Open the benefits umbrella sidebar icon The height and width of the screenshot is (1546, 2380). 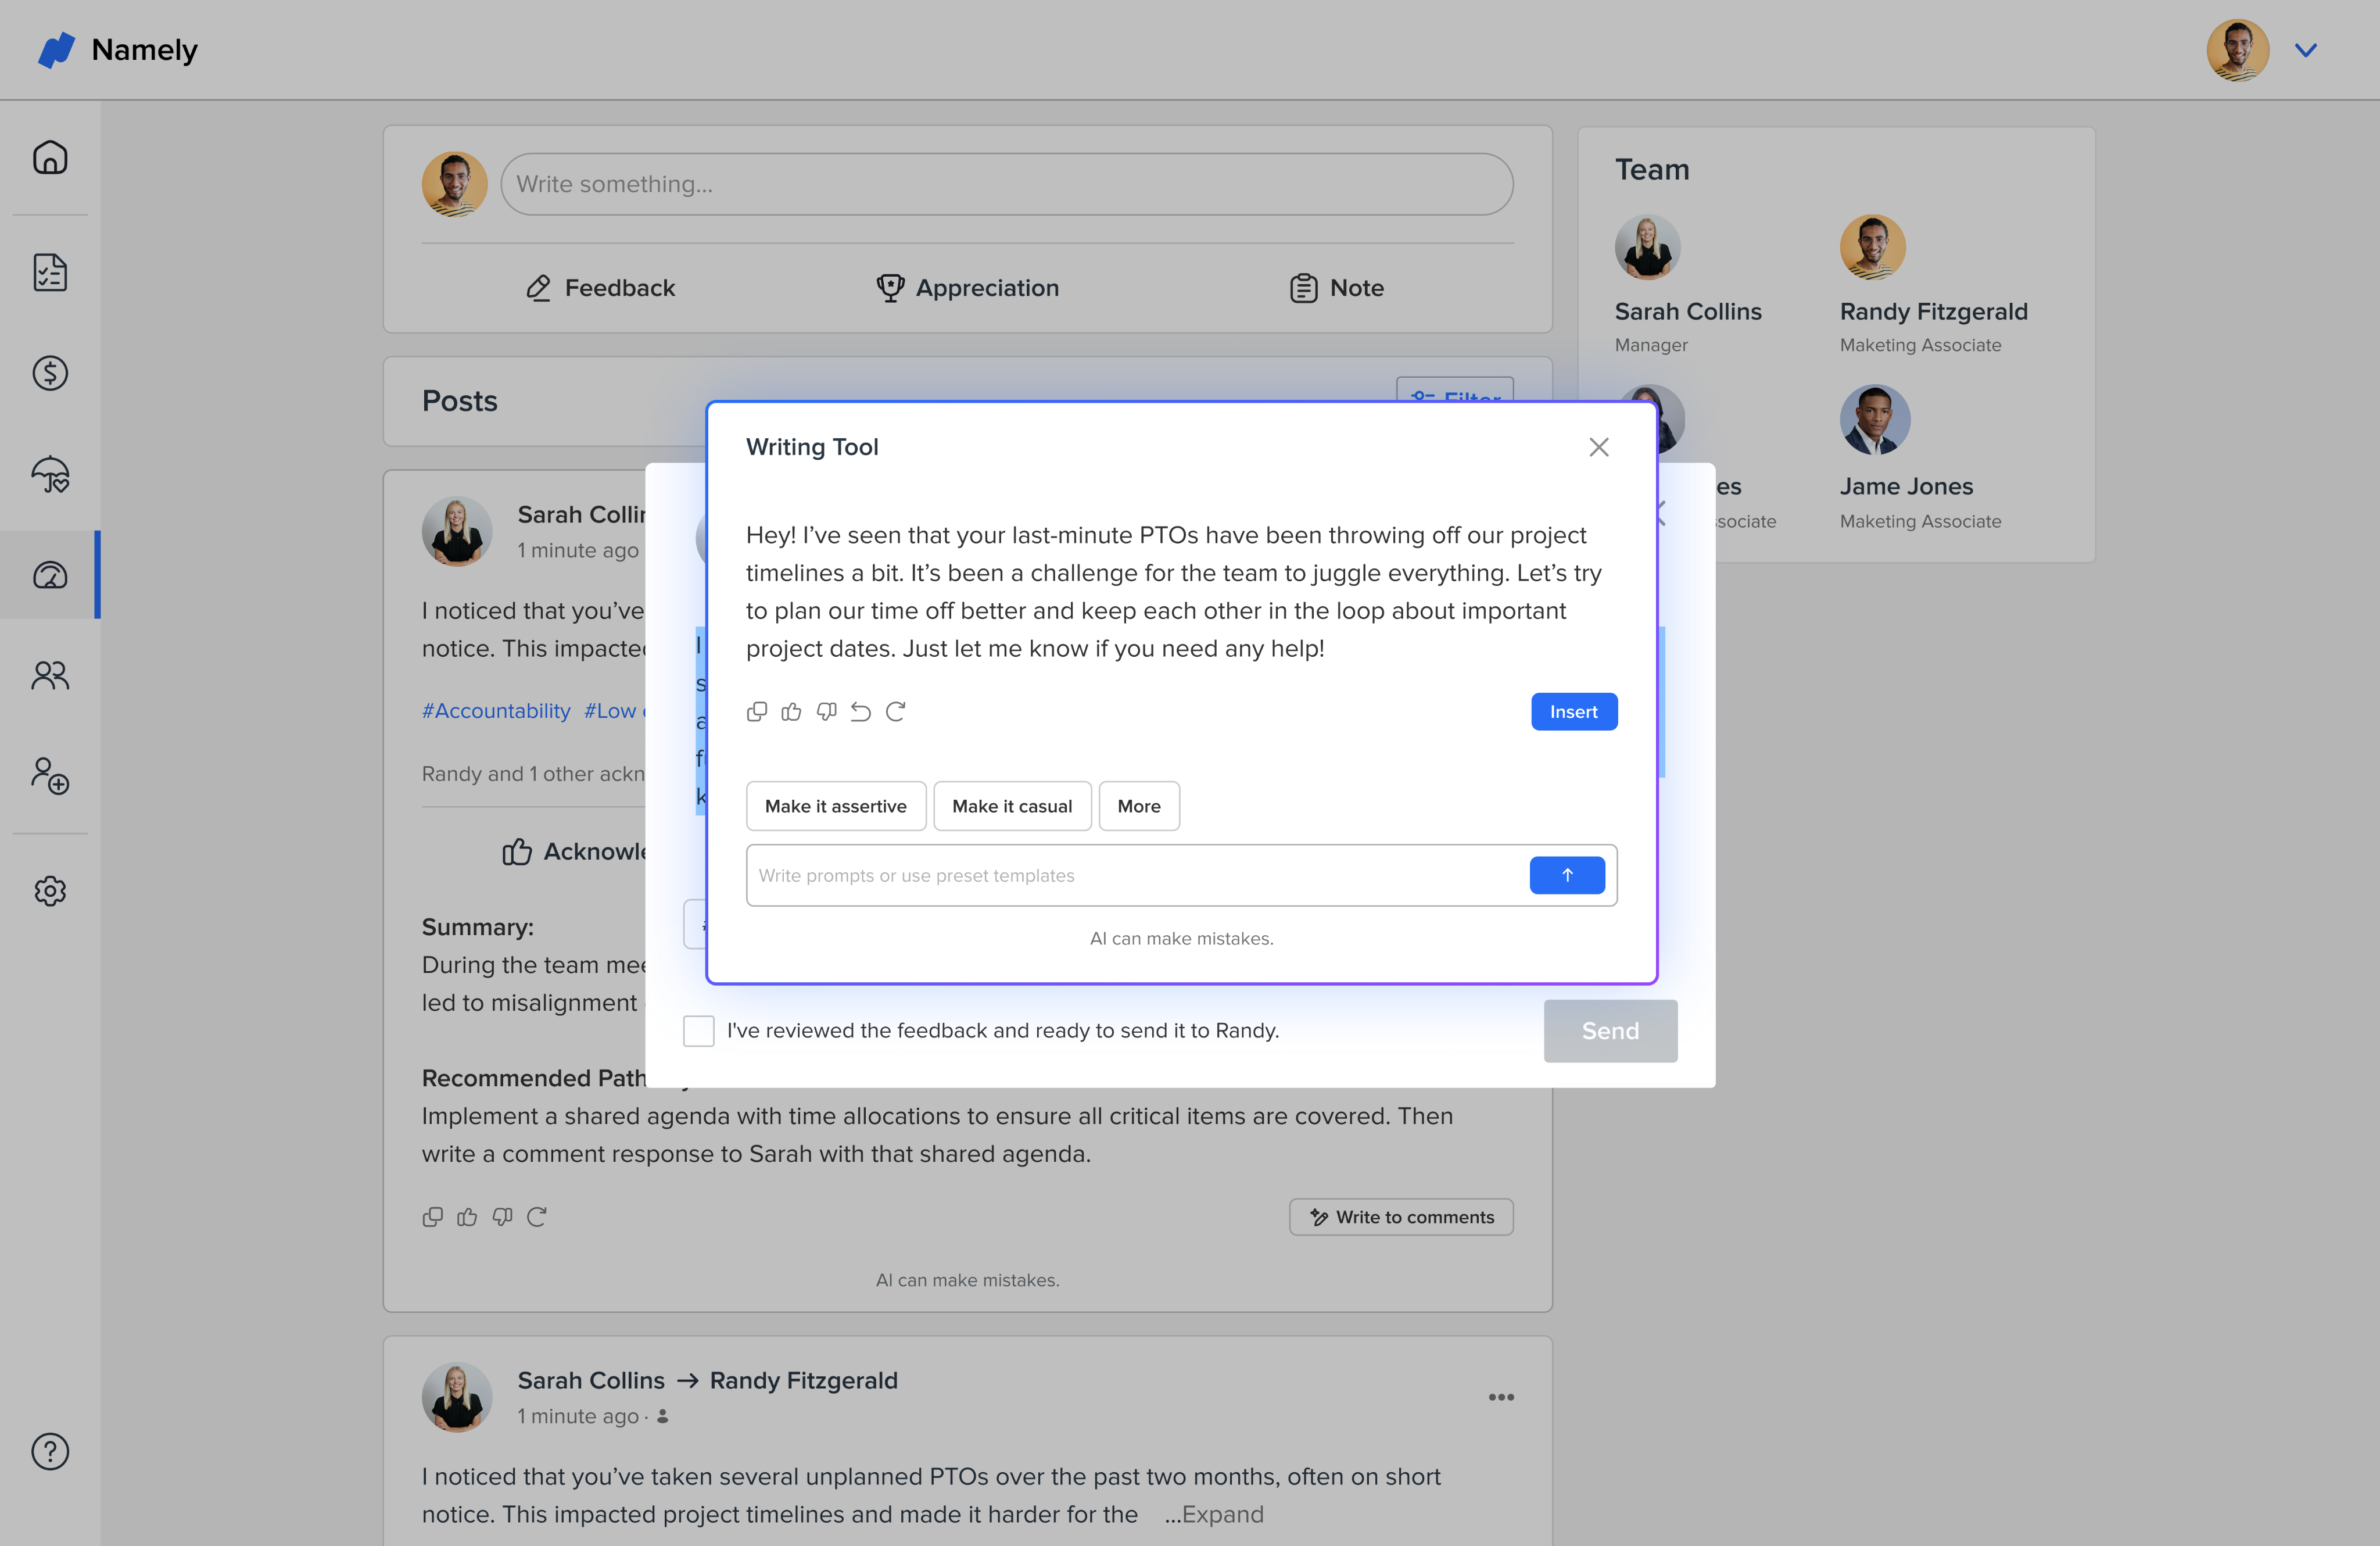(x=50, y=474)
